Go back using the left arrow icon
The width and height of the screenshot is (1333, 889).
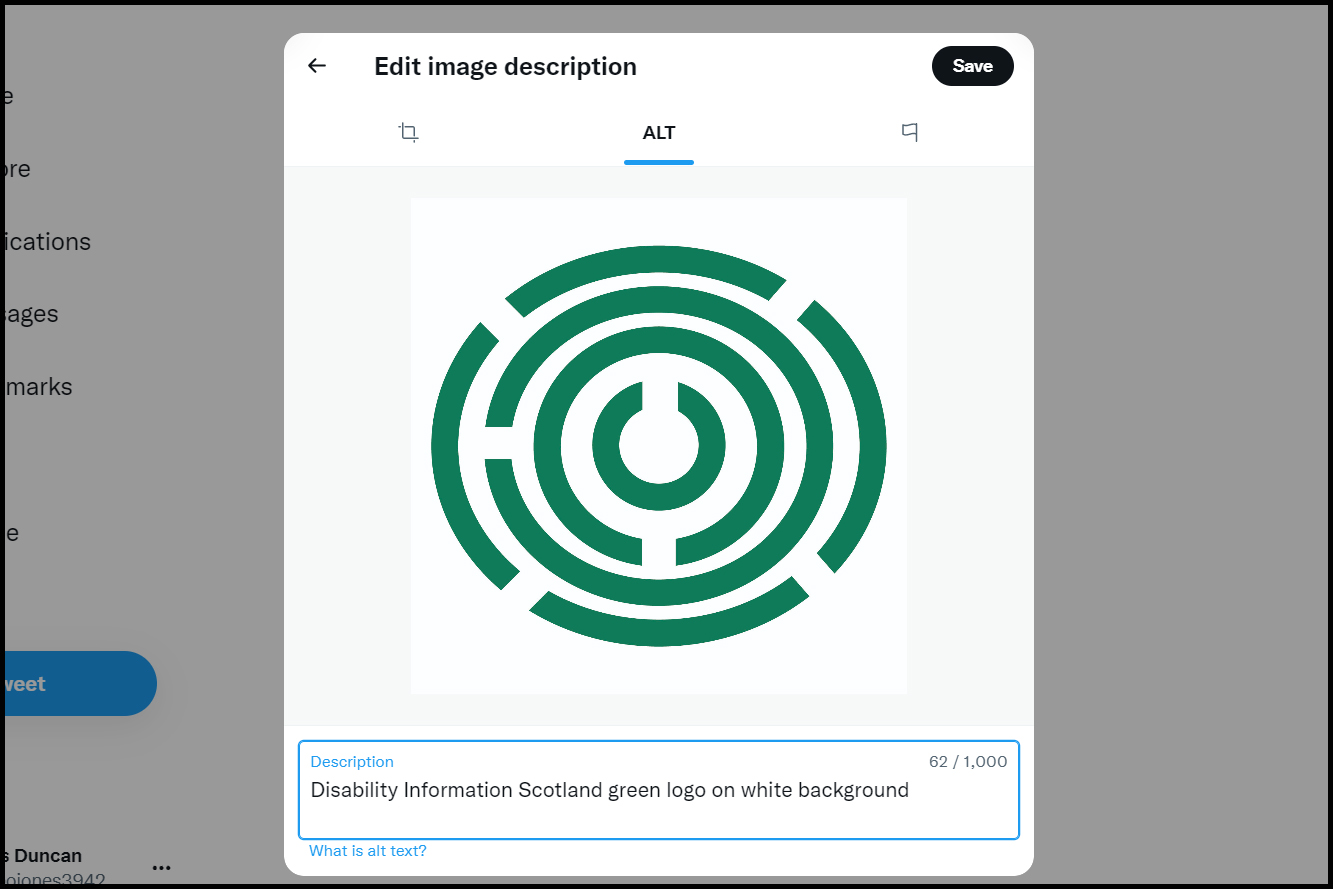click(x=317, y=66)
